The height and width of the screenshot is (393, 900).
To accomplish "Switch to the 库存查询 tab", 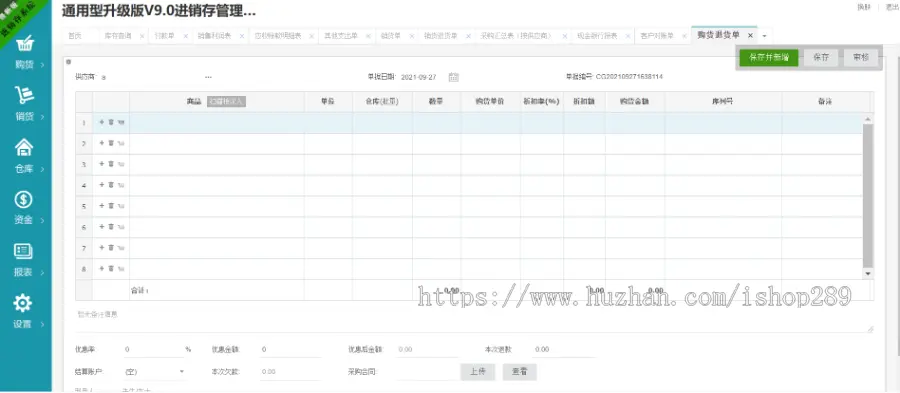I will 118,36.
